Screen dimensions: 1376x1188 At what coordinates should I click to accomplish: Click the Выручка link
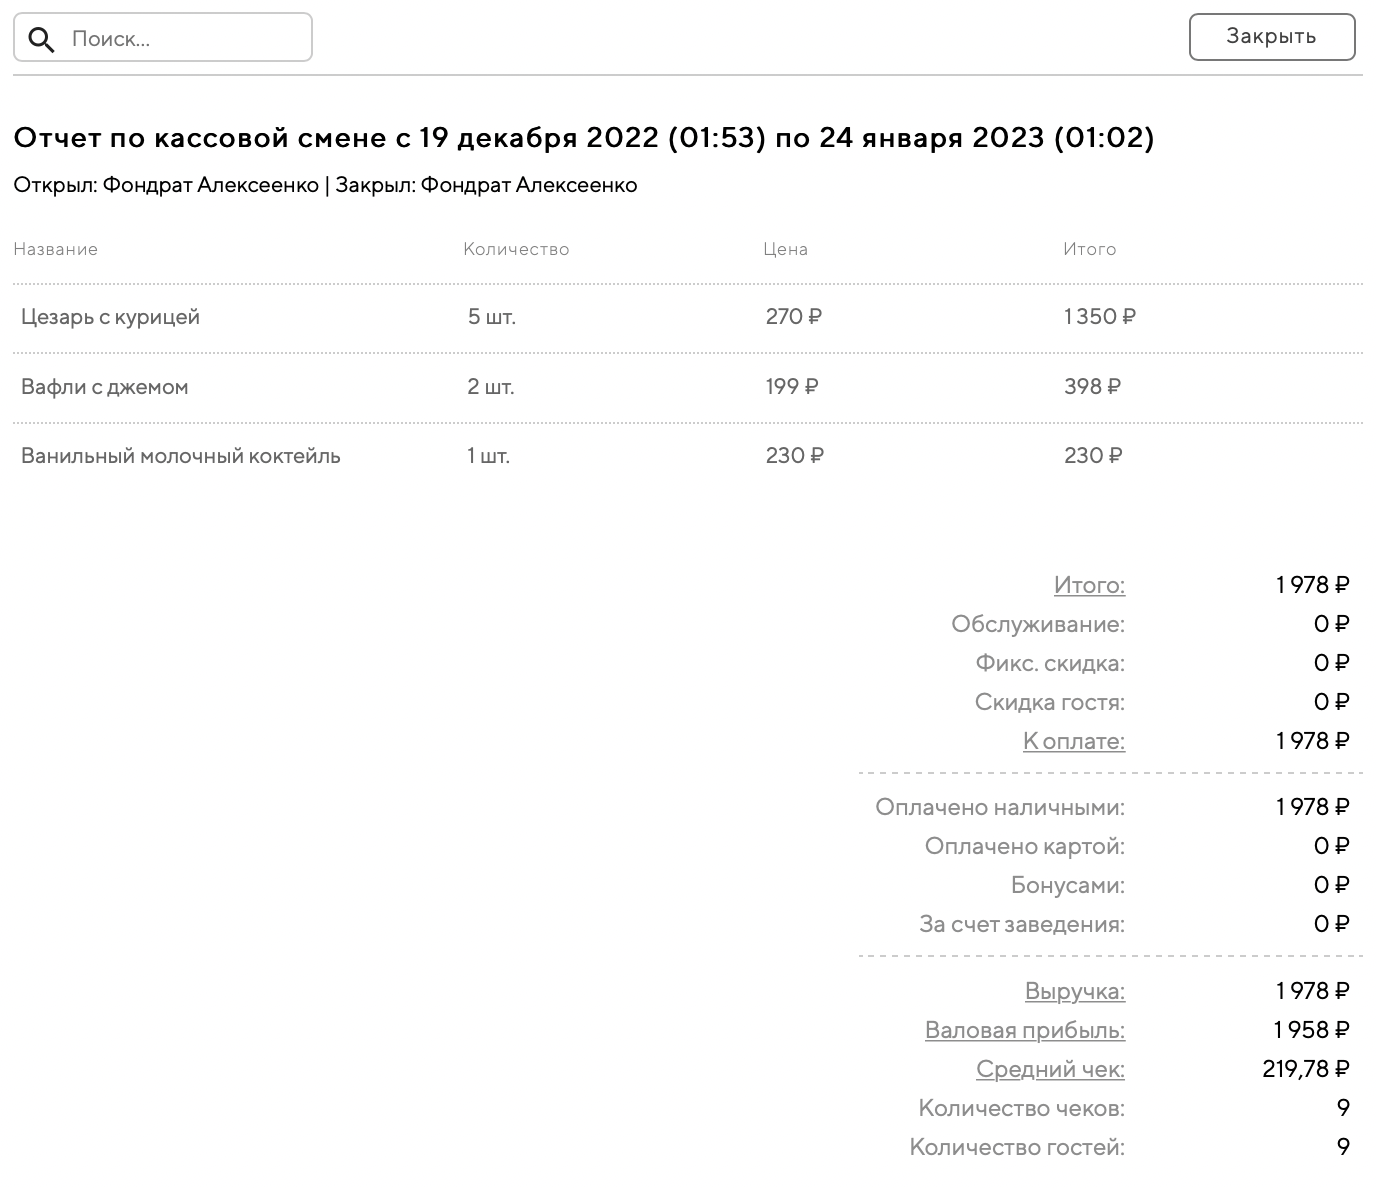click(1074, 991)
